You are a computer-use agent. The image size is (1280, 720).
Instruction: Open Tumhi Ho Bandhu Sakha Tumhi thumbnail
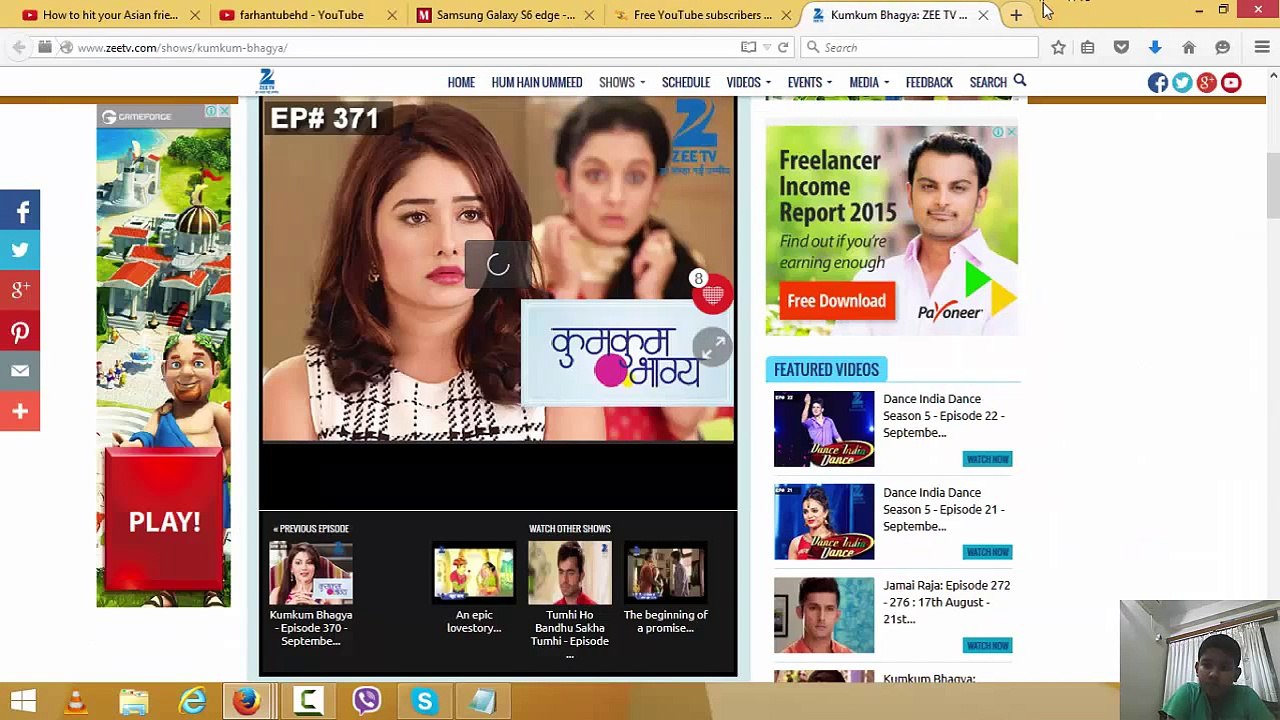coord(570,572)
